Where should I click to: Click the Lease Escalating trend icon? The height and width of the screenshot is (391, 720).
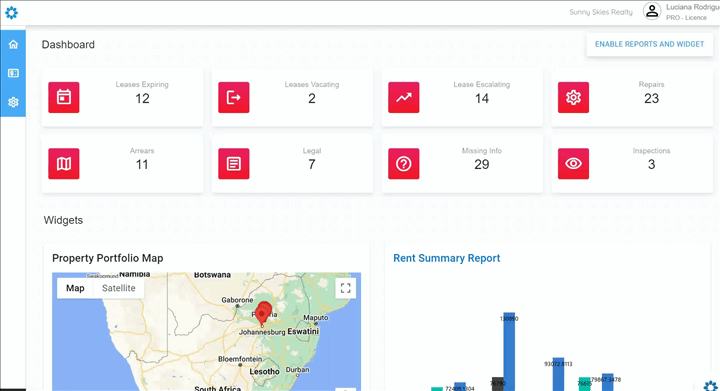pyautogui.click(x=404, y=97)
